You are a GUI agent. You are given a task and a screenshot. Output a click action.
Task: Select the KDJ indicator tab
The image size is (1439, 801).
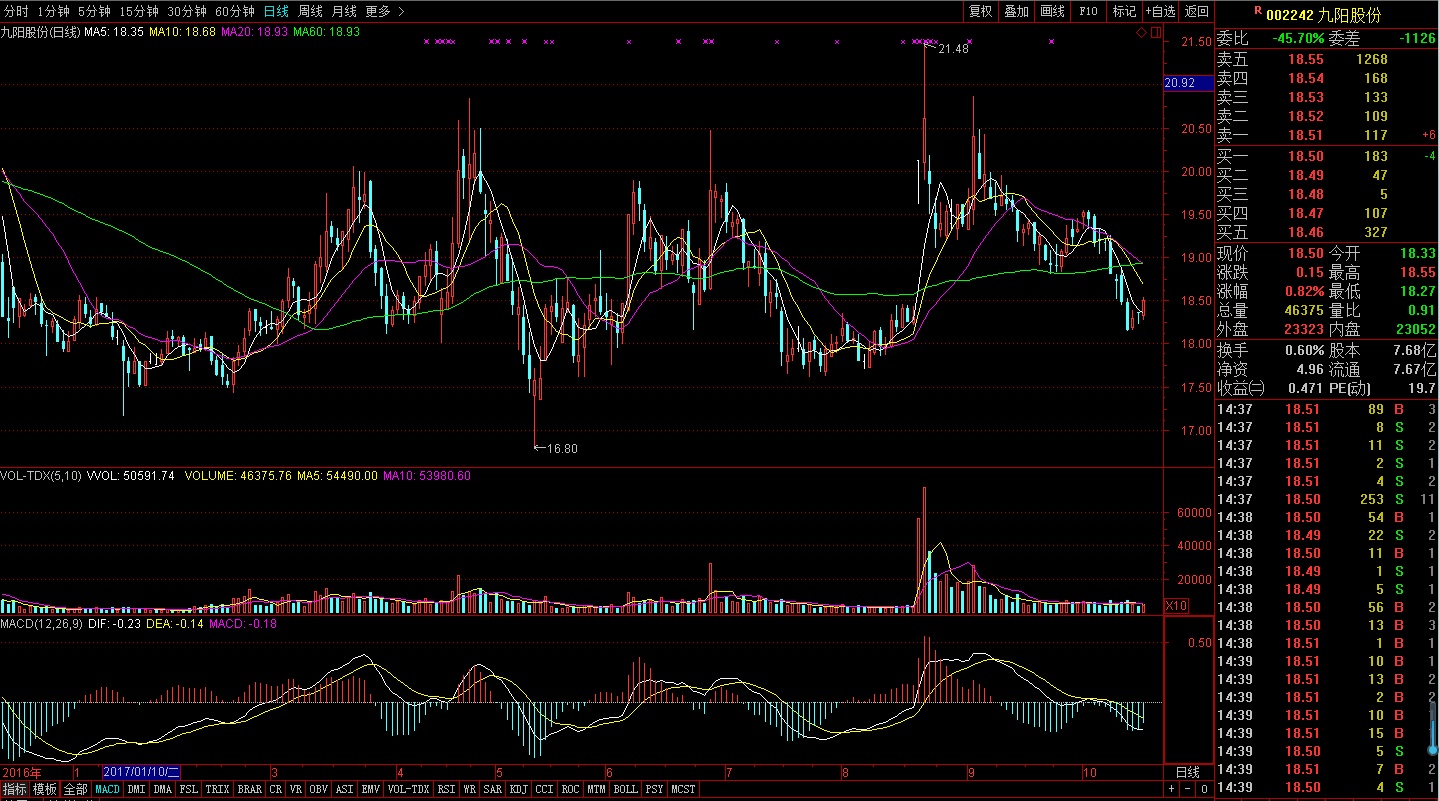(518, 789)
